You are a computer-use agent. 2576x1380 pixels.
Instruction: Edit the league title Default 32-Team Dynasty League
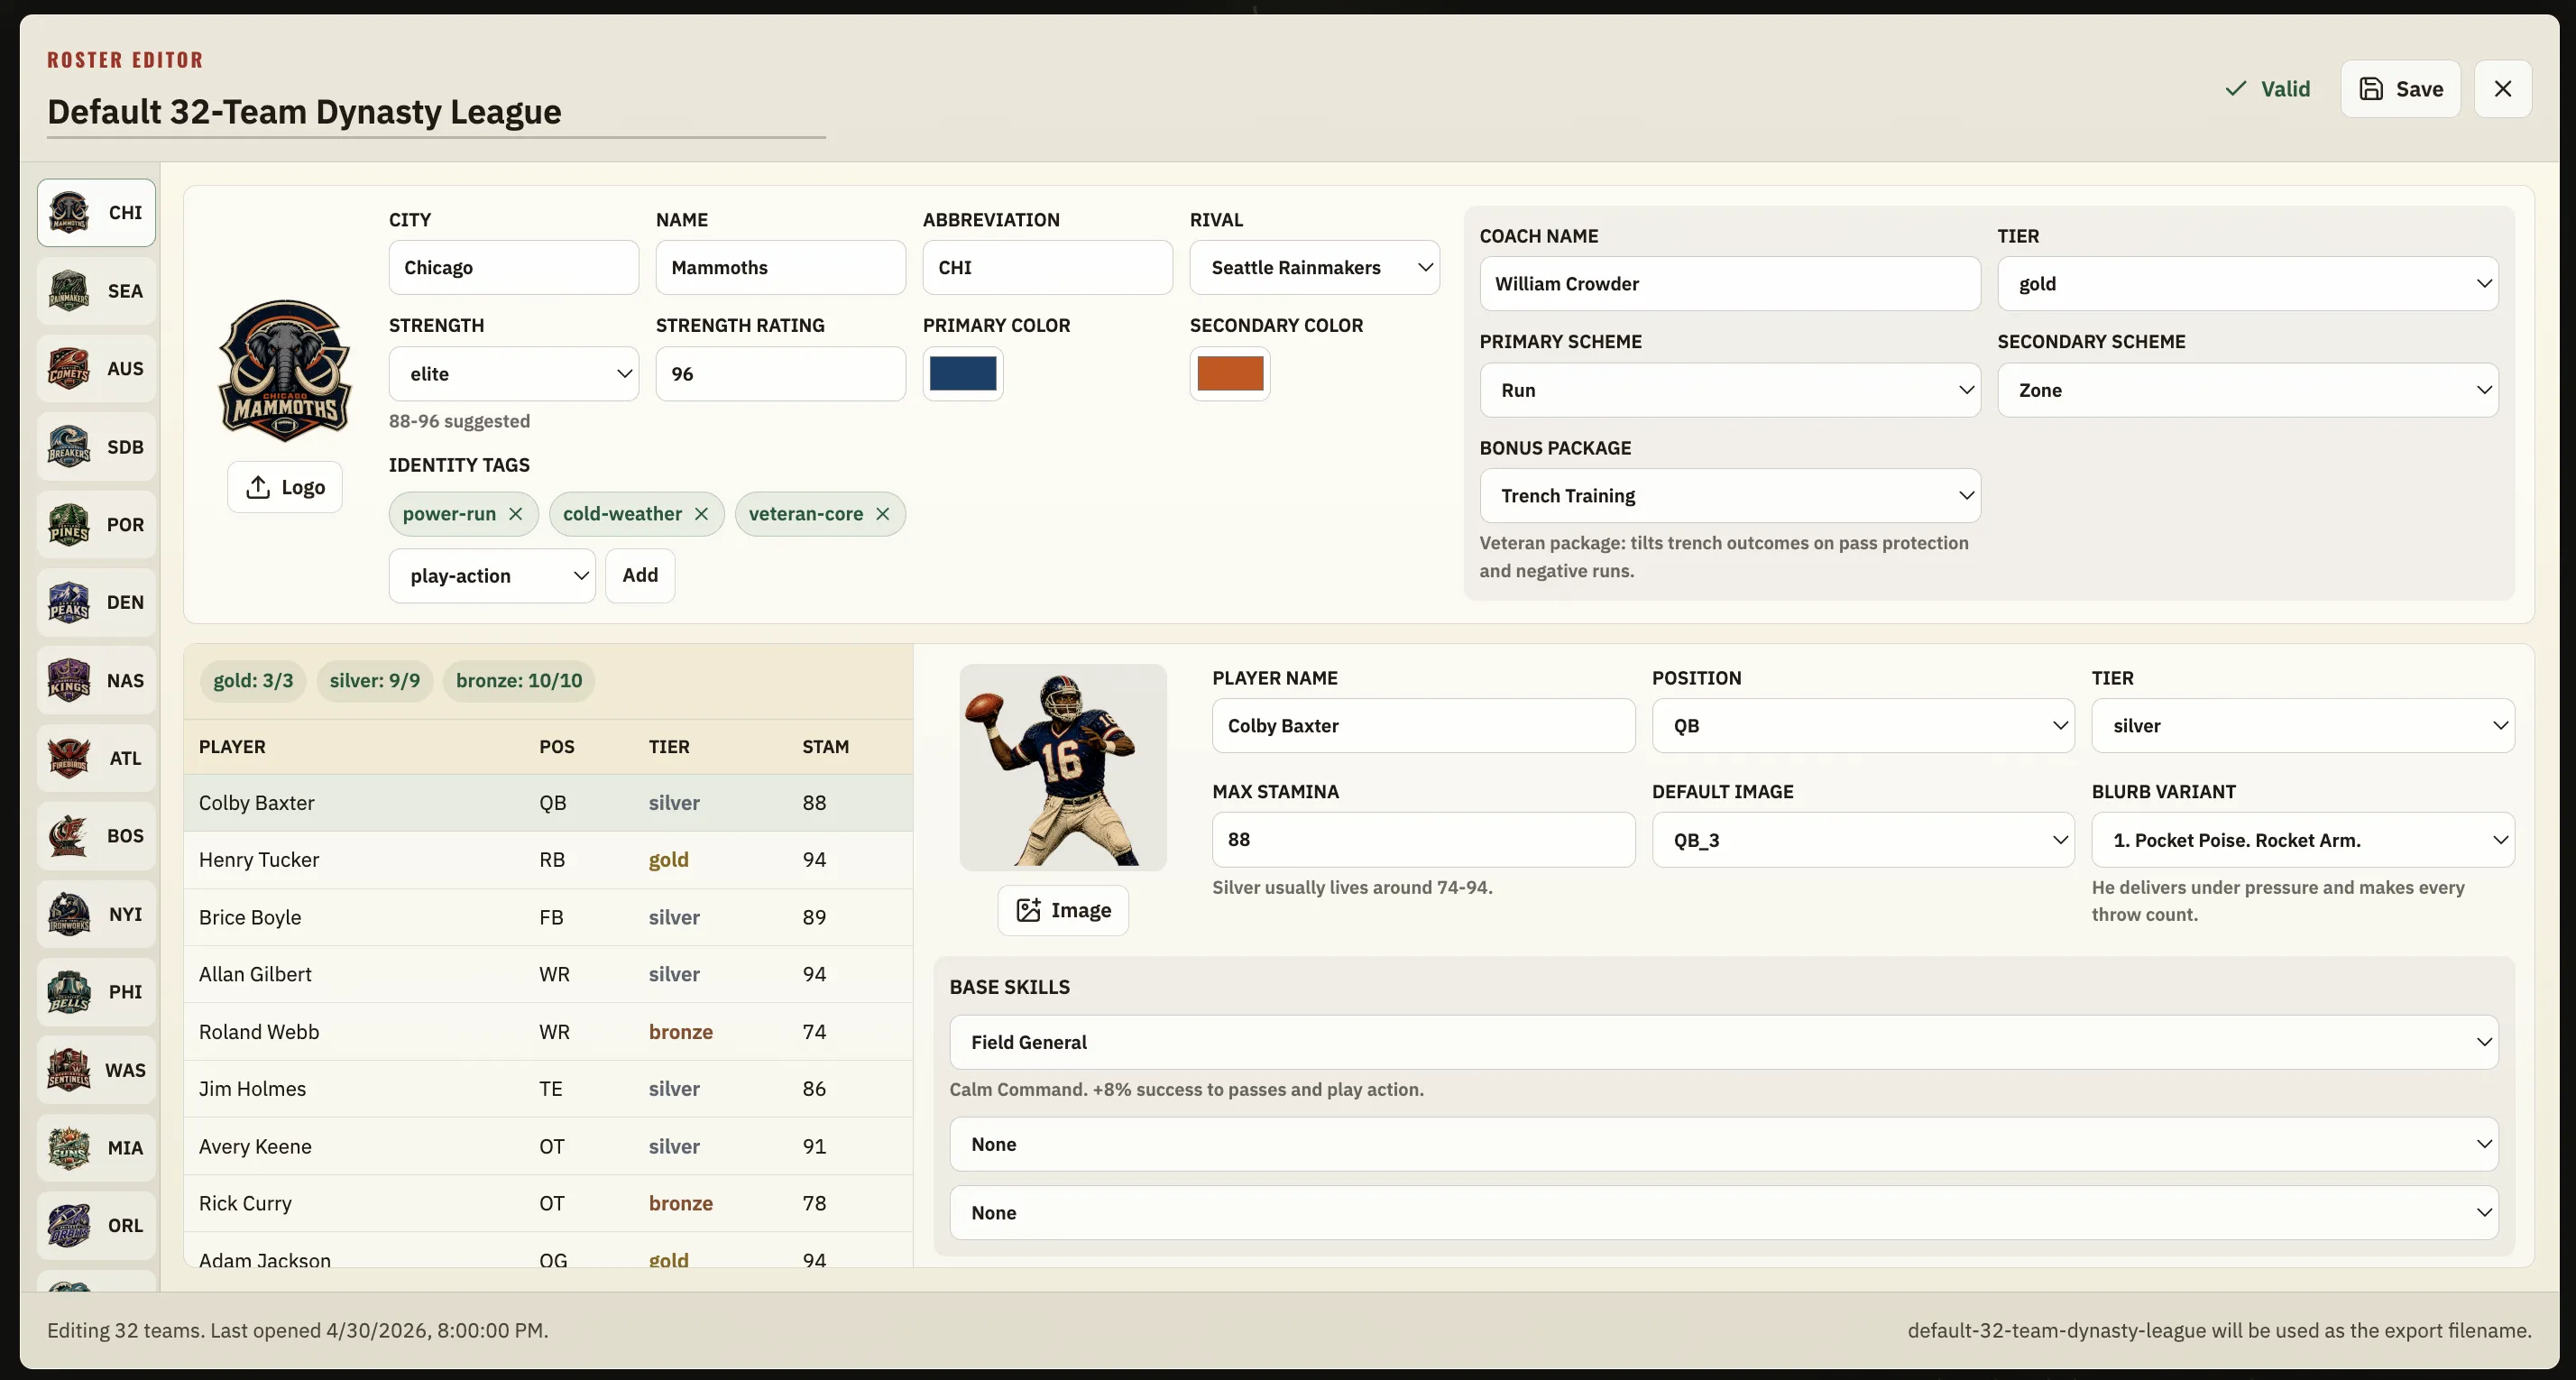click(436, 111)
